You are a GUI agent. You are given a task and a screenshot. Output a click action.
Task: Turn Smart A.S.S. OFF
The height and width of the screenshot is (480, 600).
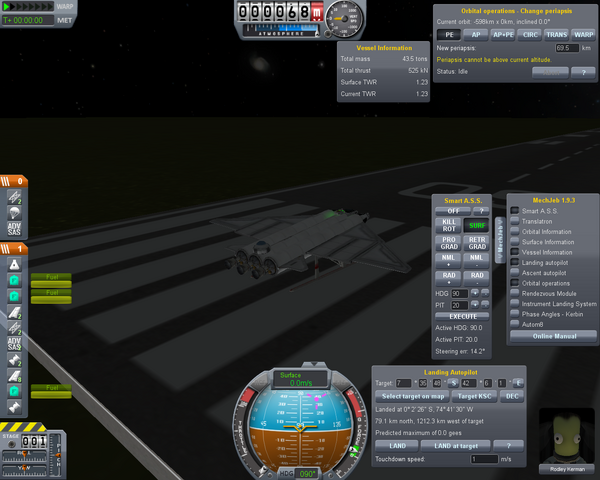(453, 211)
